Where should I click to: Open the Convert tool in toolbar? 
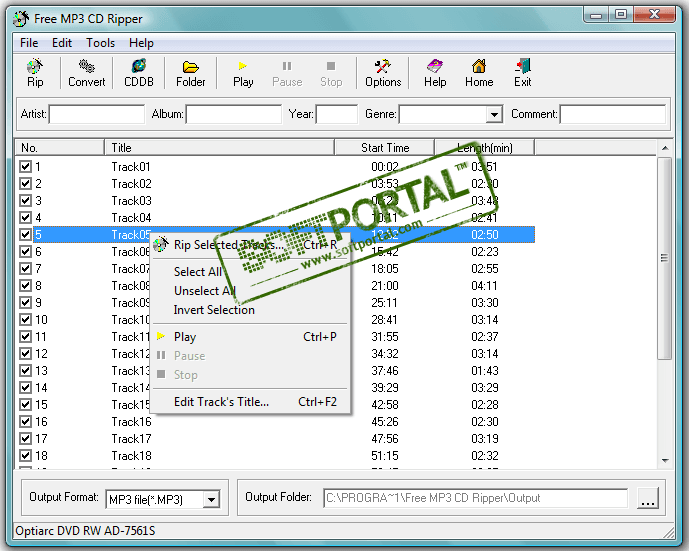(87, 72)
